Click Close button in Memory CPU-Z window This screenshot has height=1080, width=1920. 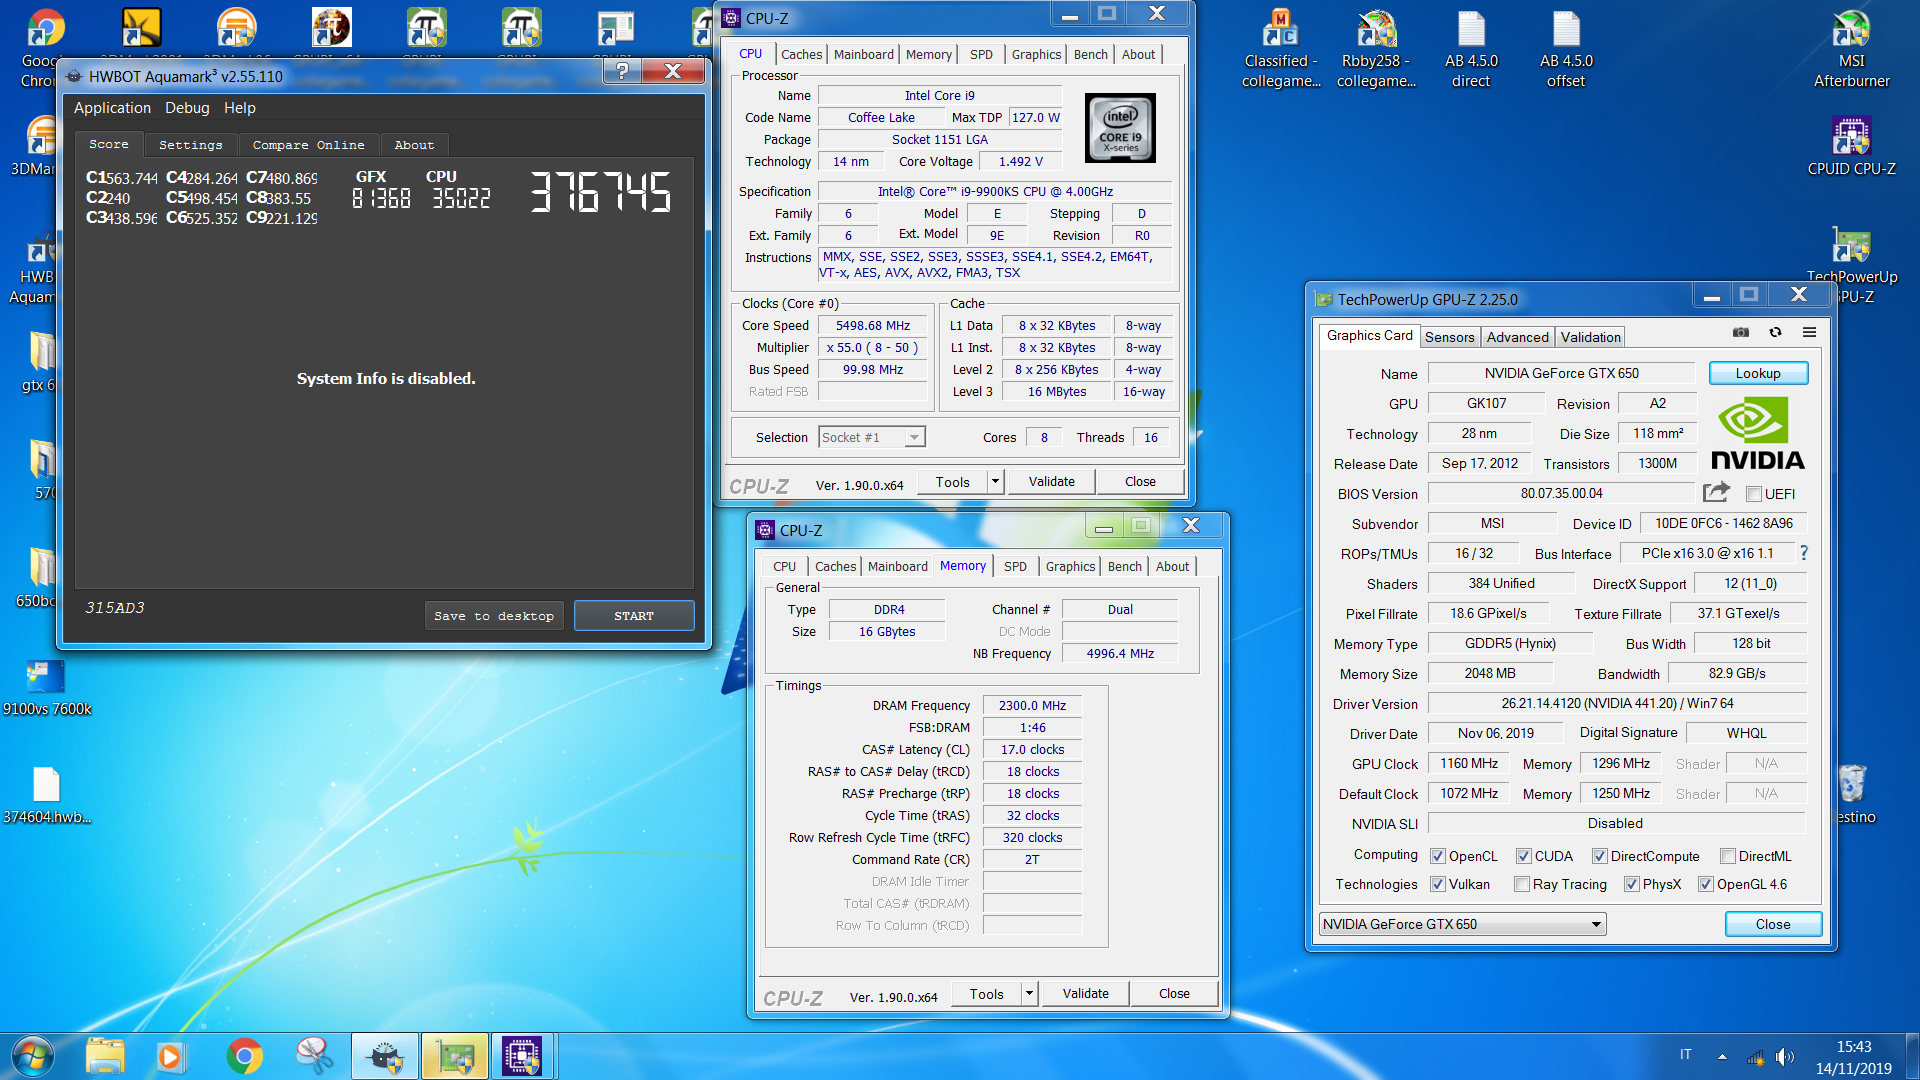pos(1174,994)
